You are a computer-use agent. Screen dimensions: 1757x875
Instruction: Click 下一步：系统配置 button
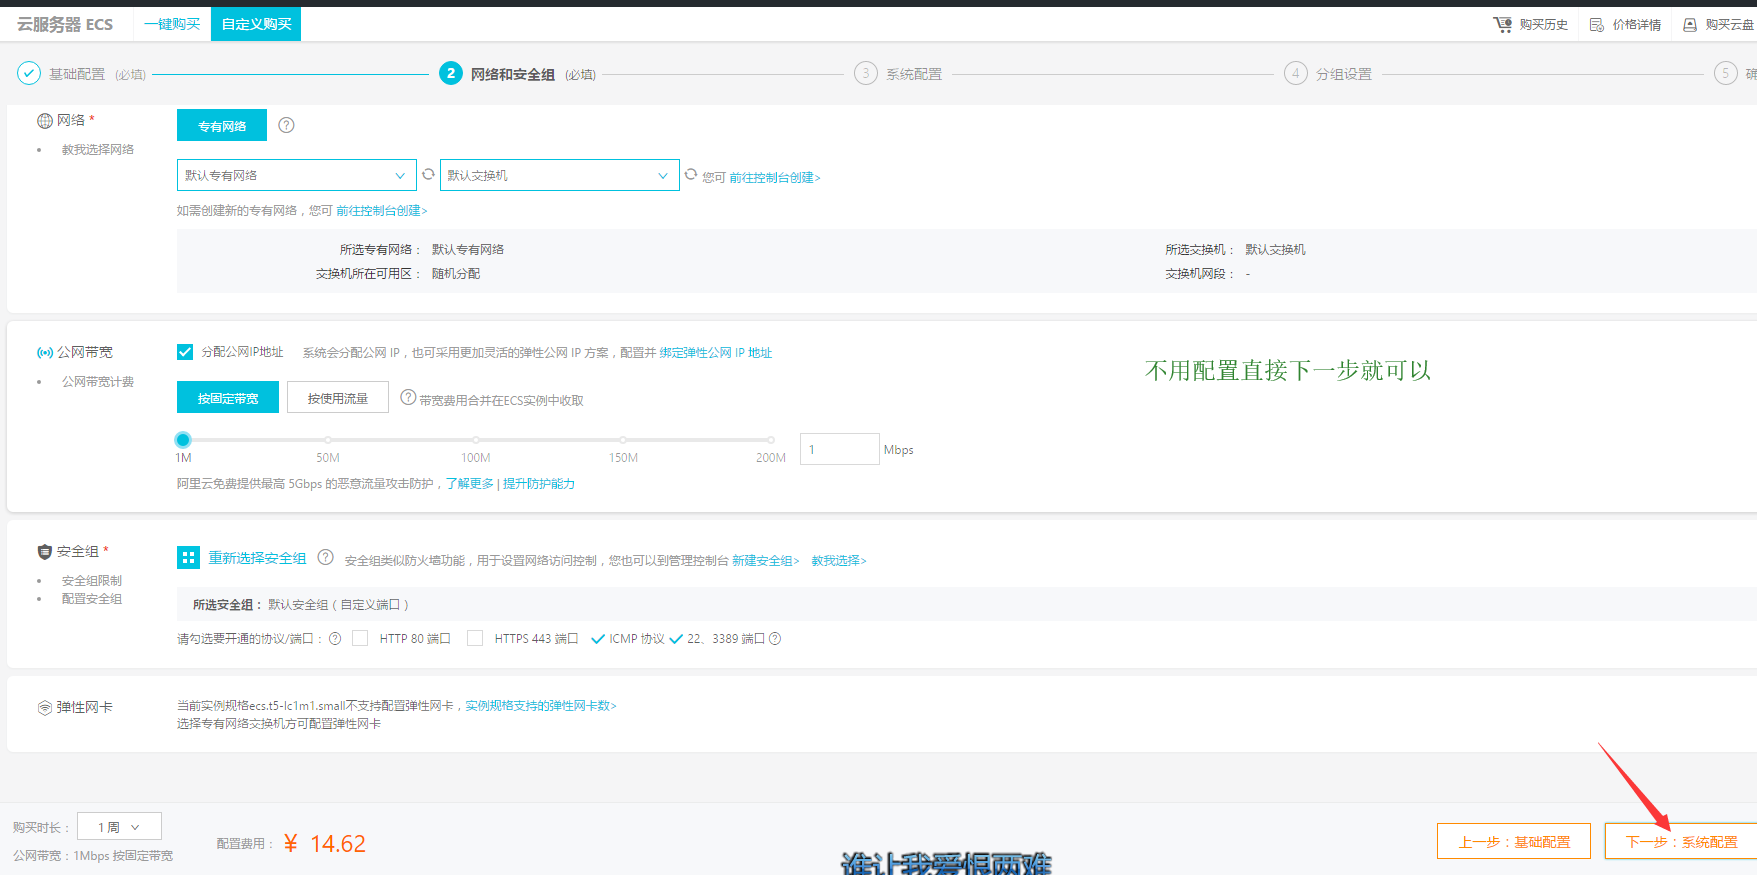1681,841
